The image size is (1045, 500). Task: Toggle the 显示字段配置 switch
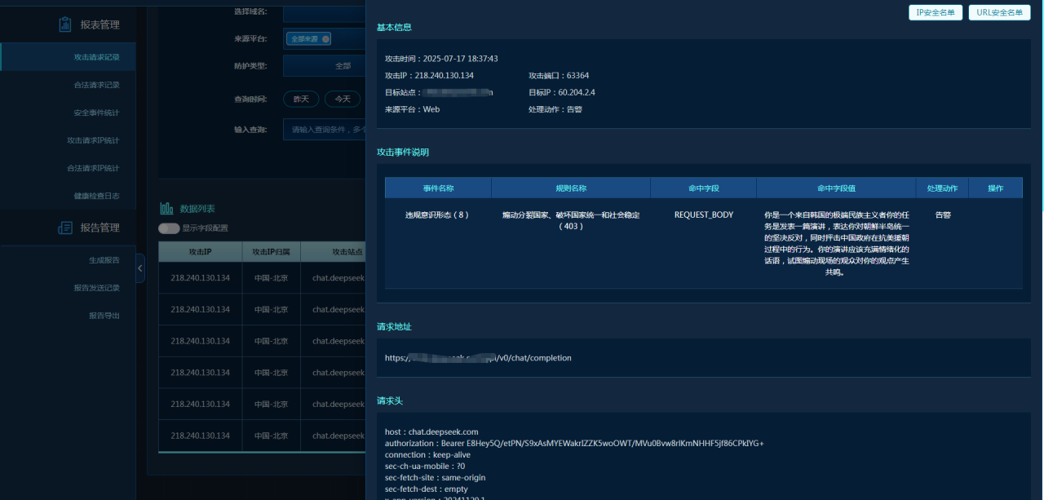point(169,228)
